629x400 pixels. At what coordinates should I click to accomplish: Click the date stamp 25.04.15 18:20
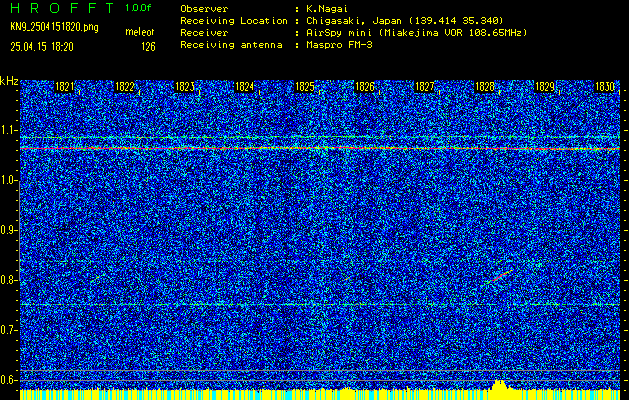[x=42, y=47]
